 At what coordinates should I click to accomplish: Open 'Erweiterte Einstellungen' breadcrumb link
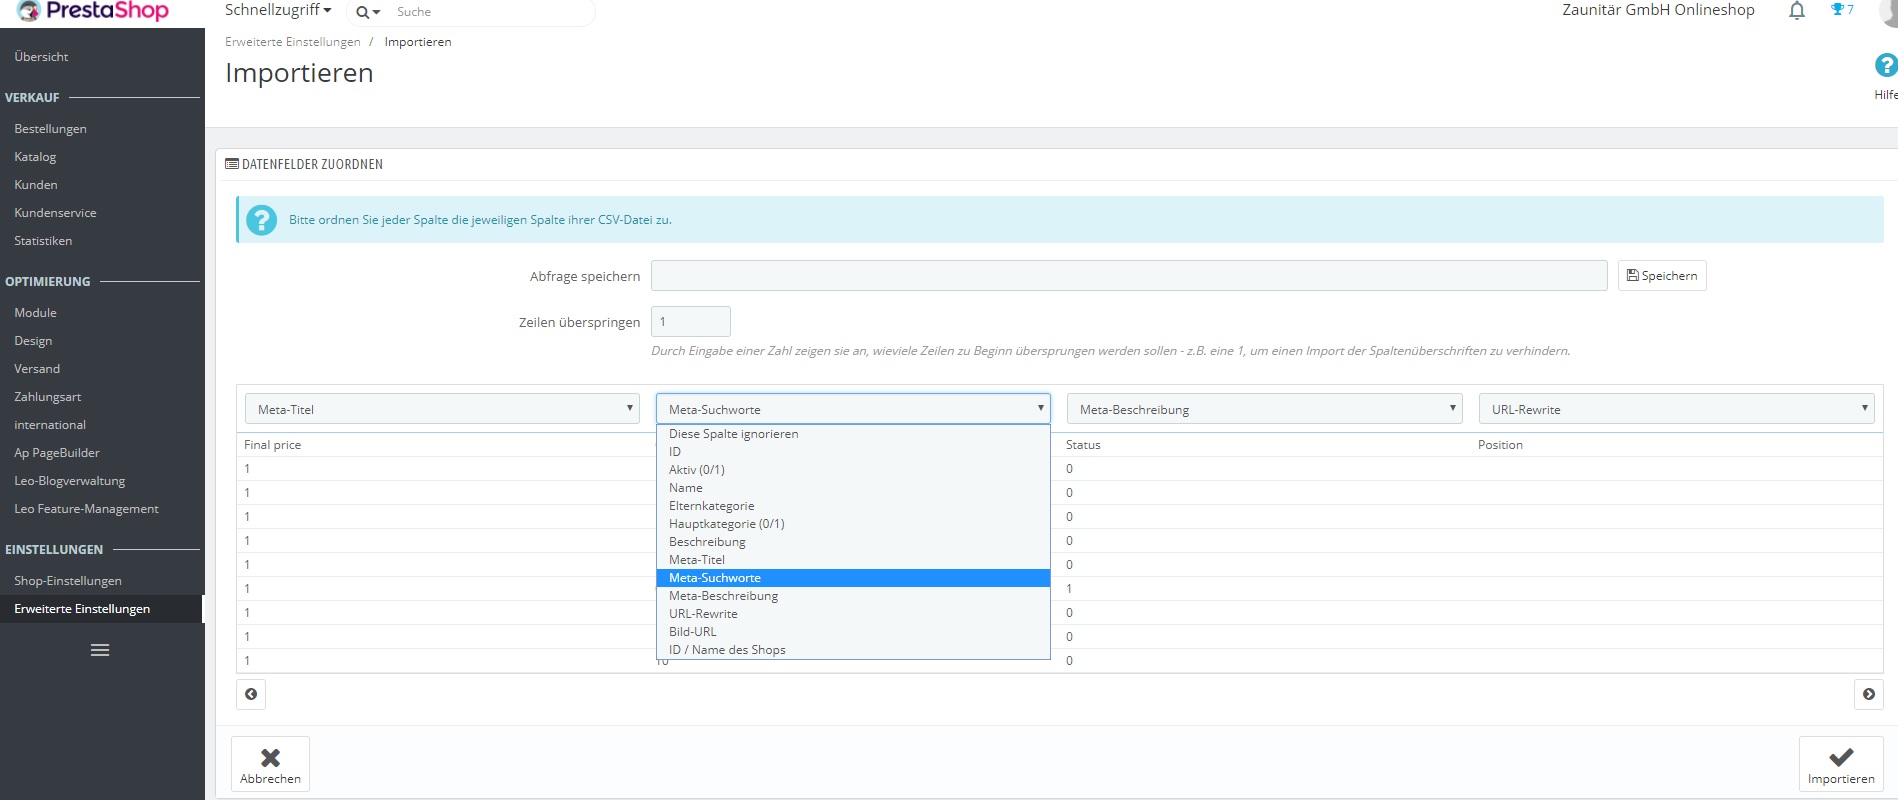[293, 42]
